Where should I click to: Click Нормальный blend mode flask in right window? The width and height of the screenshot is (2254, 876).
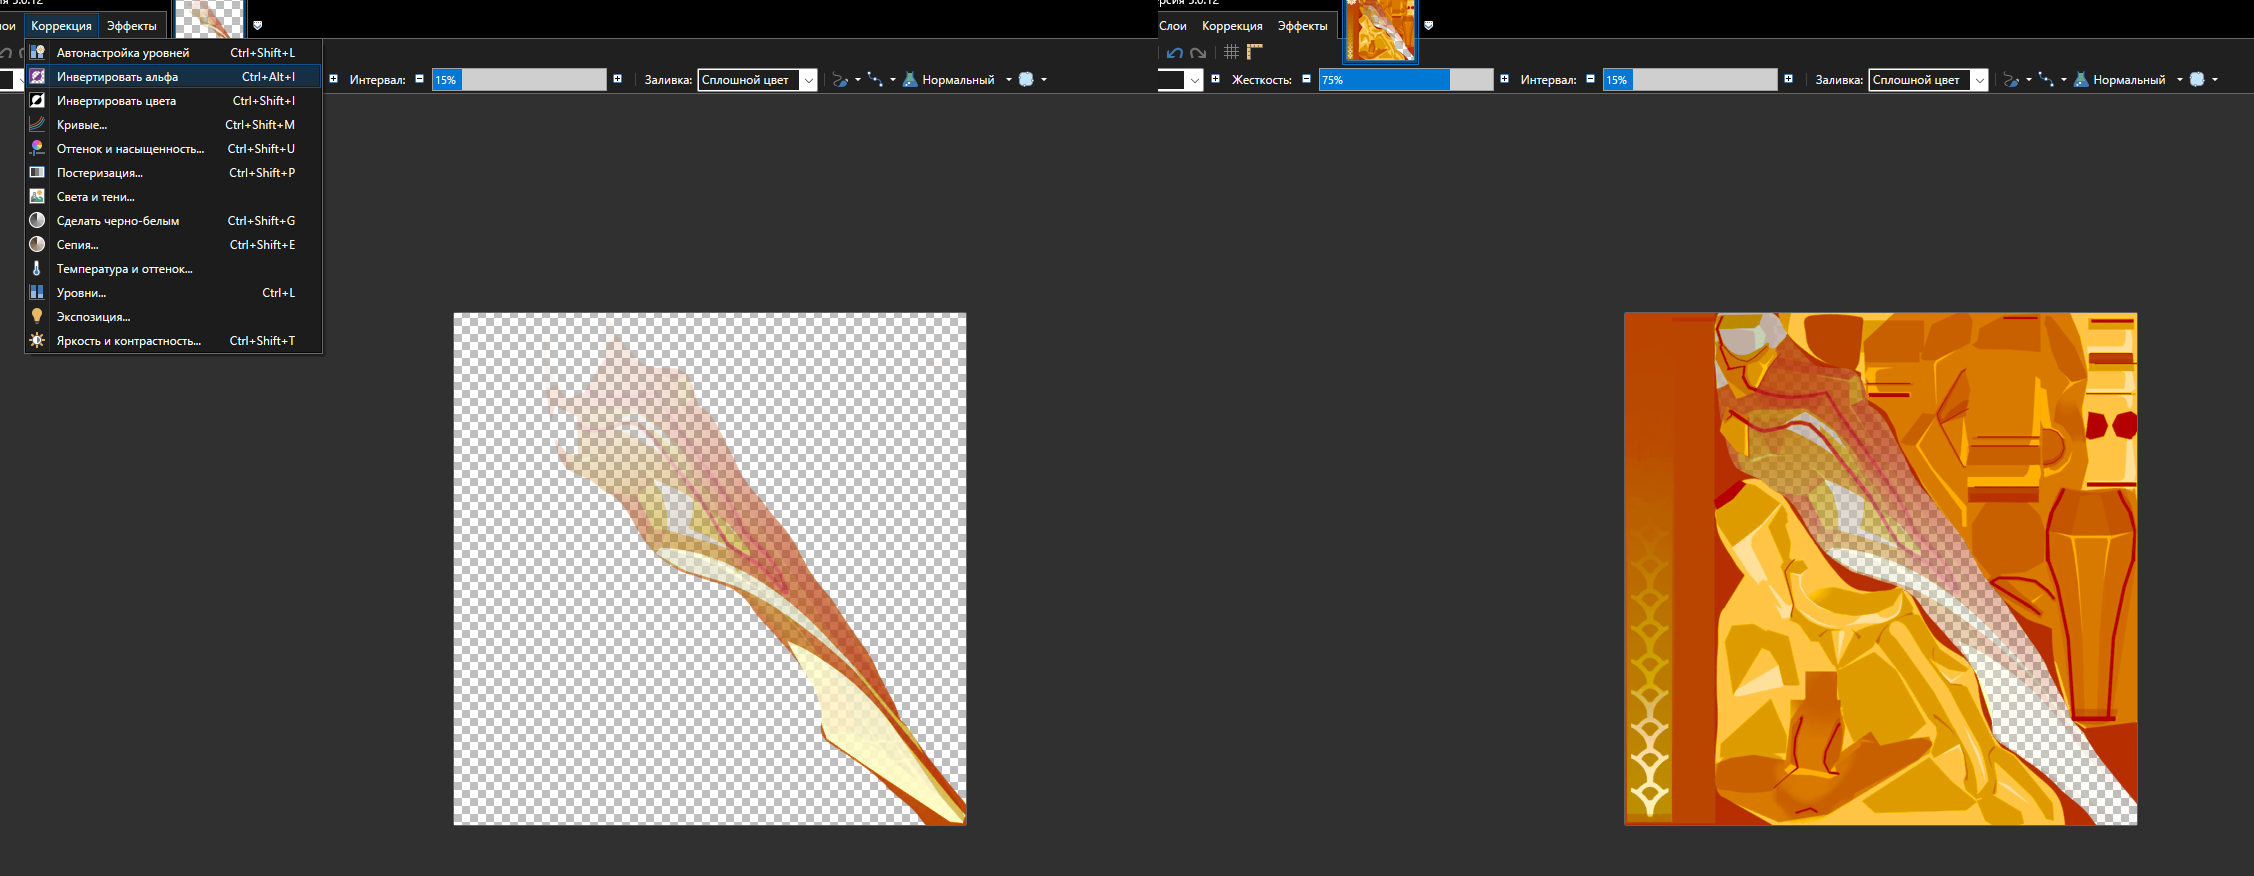[2081, 80]
